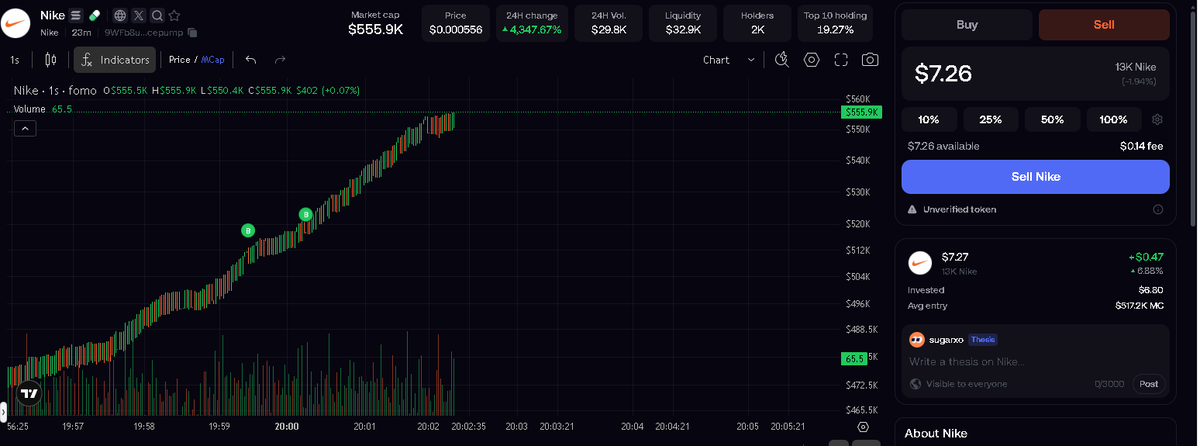The image size is (1200, 446).
Task: Choose the 25% sell amount
Action: [x=991, y=120]
